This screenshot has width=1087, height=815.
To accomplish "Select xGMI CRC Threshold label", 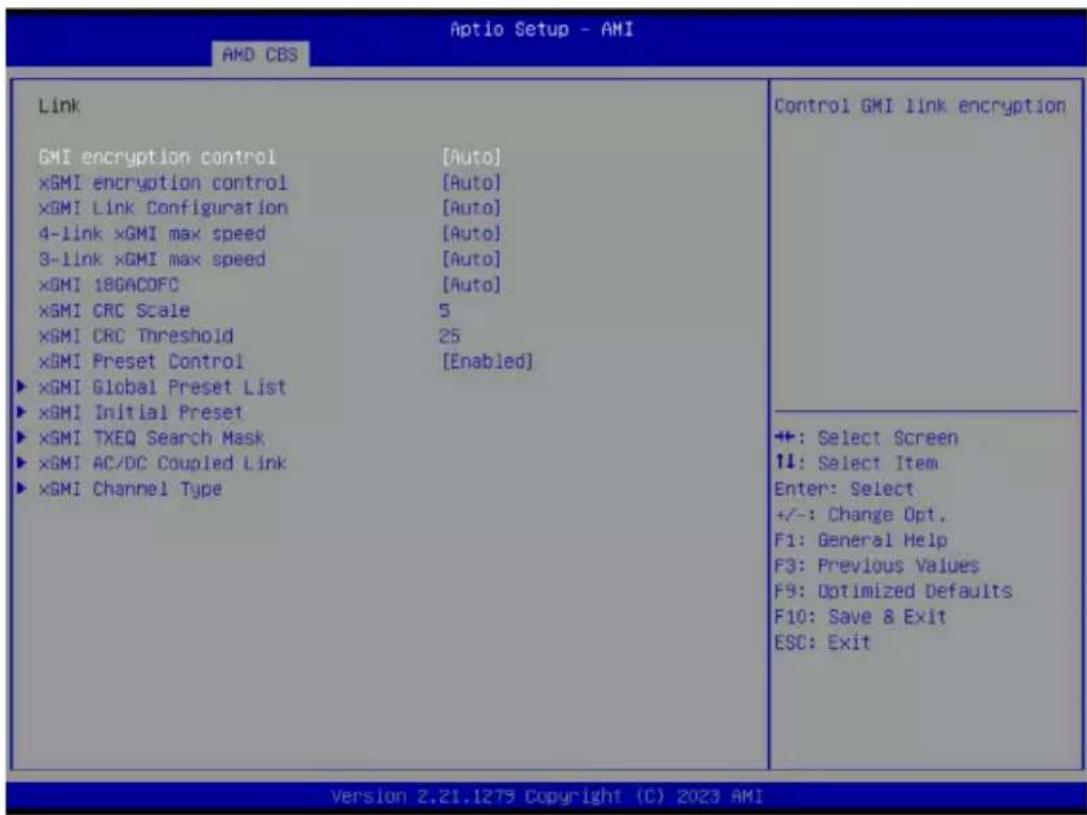I will tap(136, 336).
